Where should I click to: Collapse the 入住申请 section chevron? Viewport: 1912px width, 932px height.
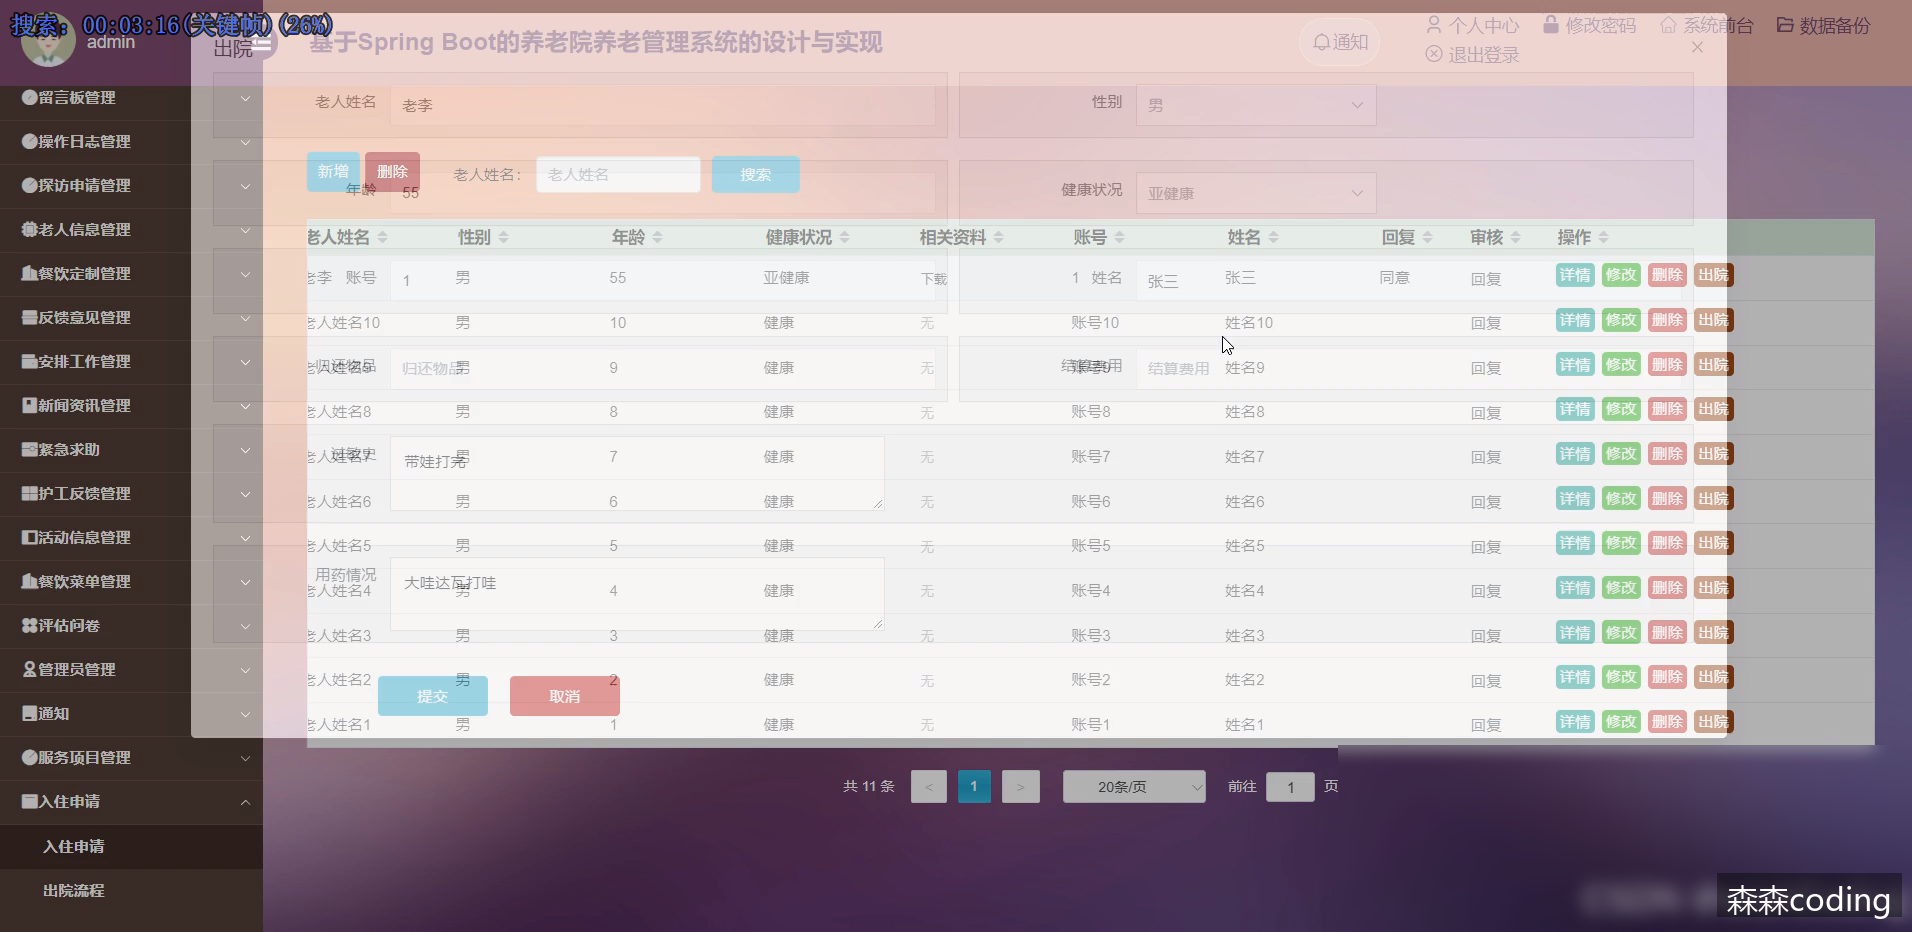(x=245, y=802)
